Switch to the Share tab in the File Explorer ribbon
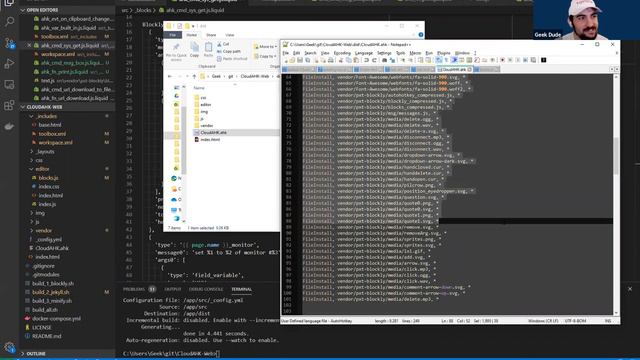 pyautogui.click(x=211, y=35)
